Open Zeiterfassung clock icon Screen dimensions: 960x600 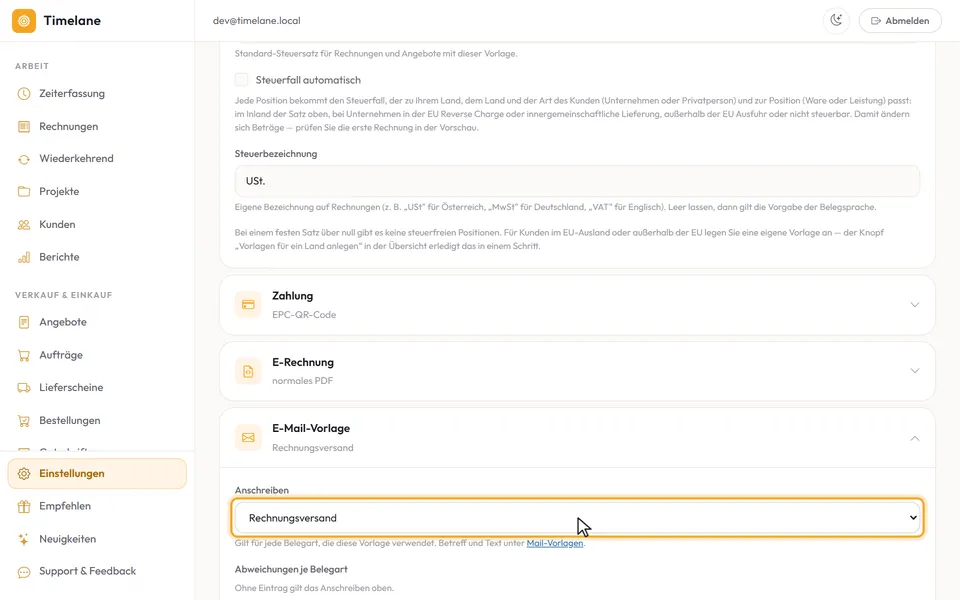click(24, 94)
